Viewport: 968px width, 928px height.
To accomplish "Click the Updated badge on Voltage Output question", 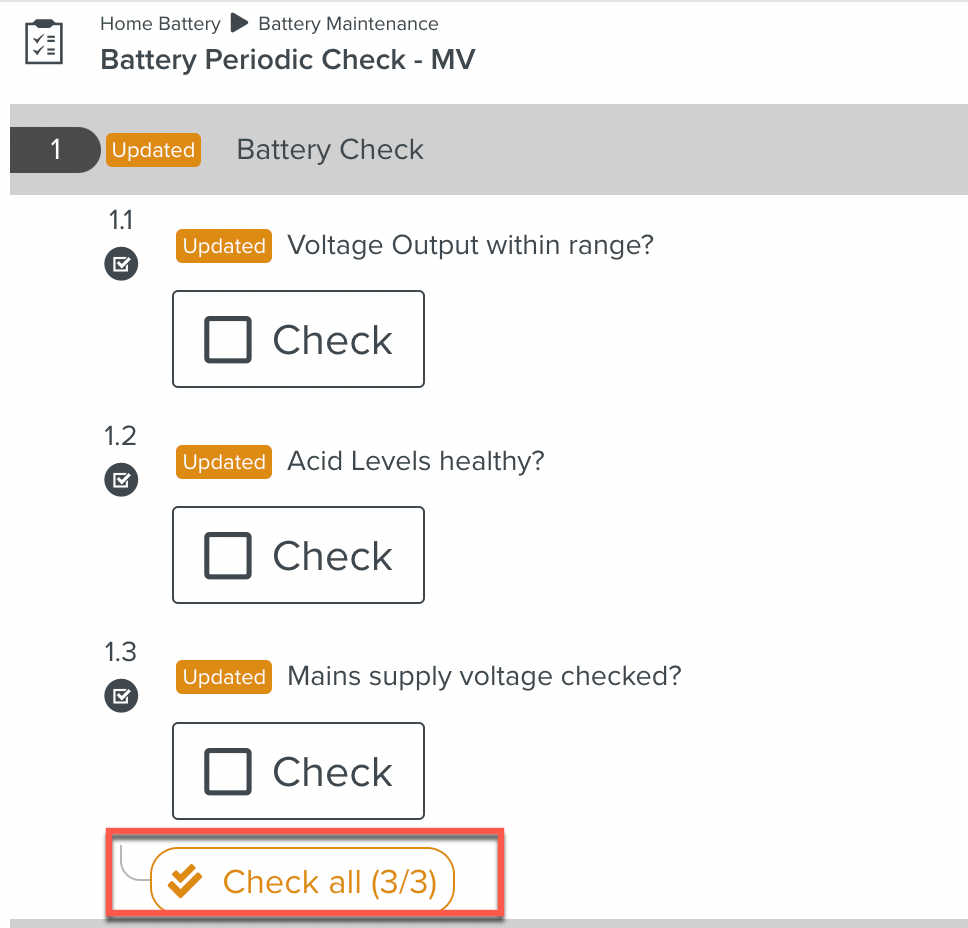I will (224, 246).
